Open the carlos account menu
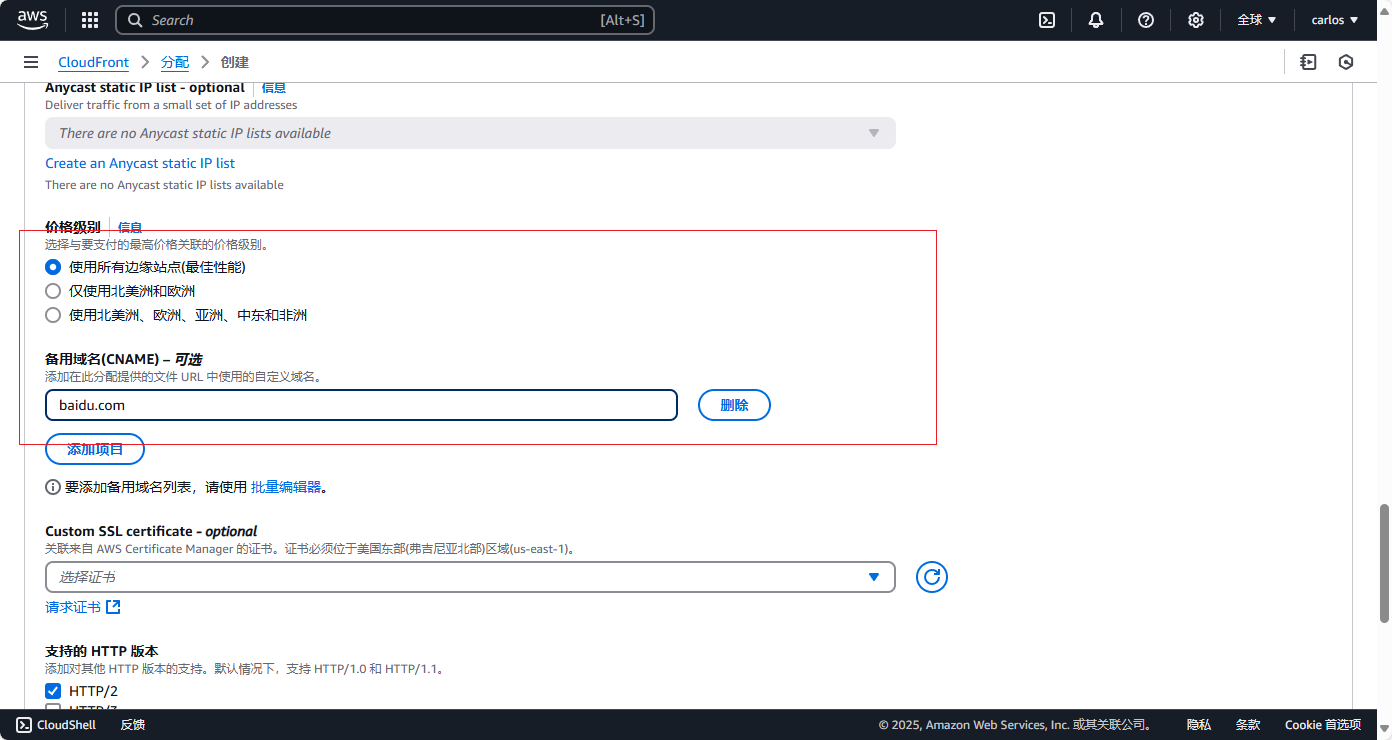The height and width of the screenshot is (740, 1392). (x=1335, y=20)
